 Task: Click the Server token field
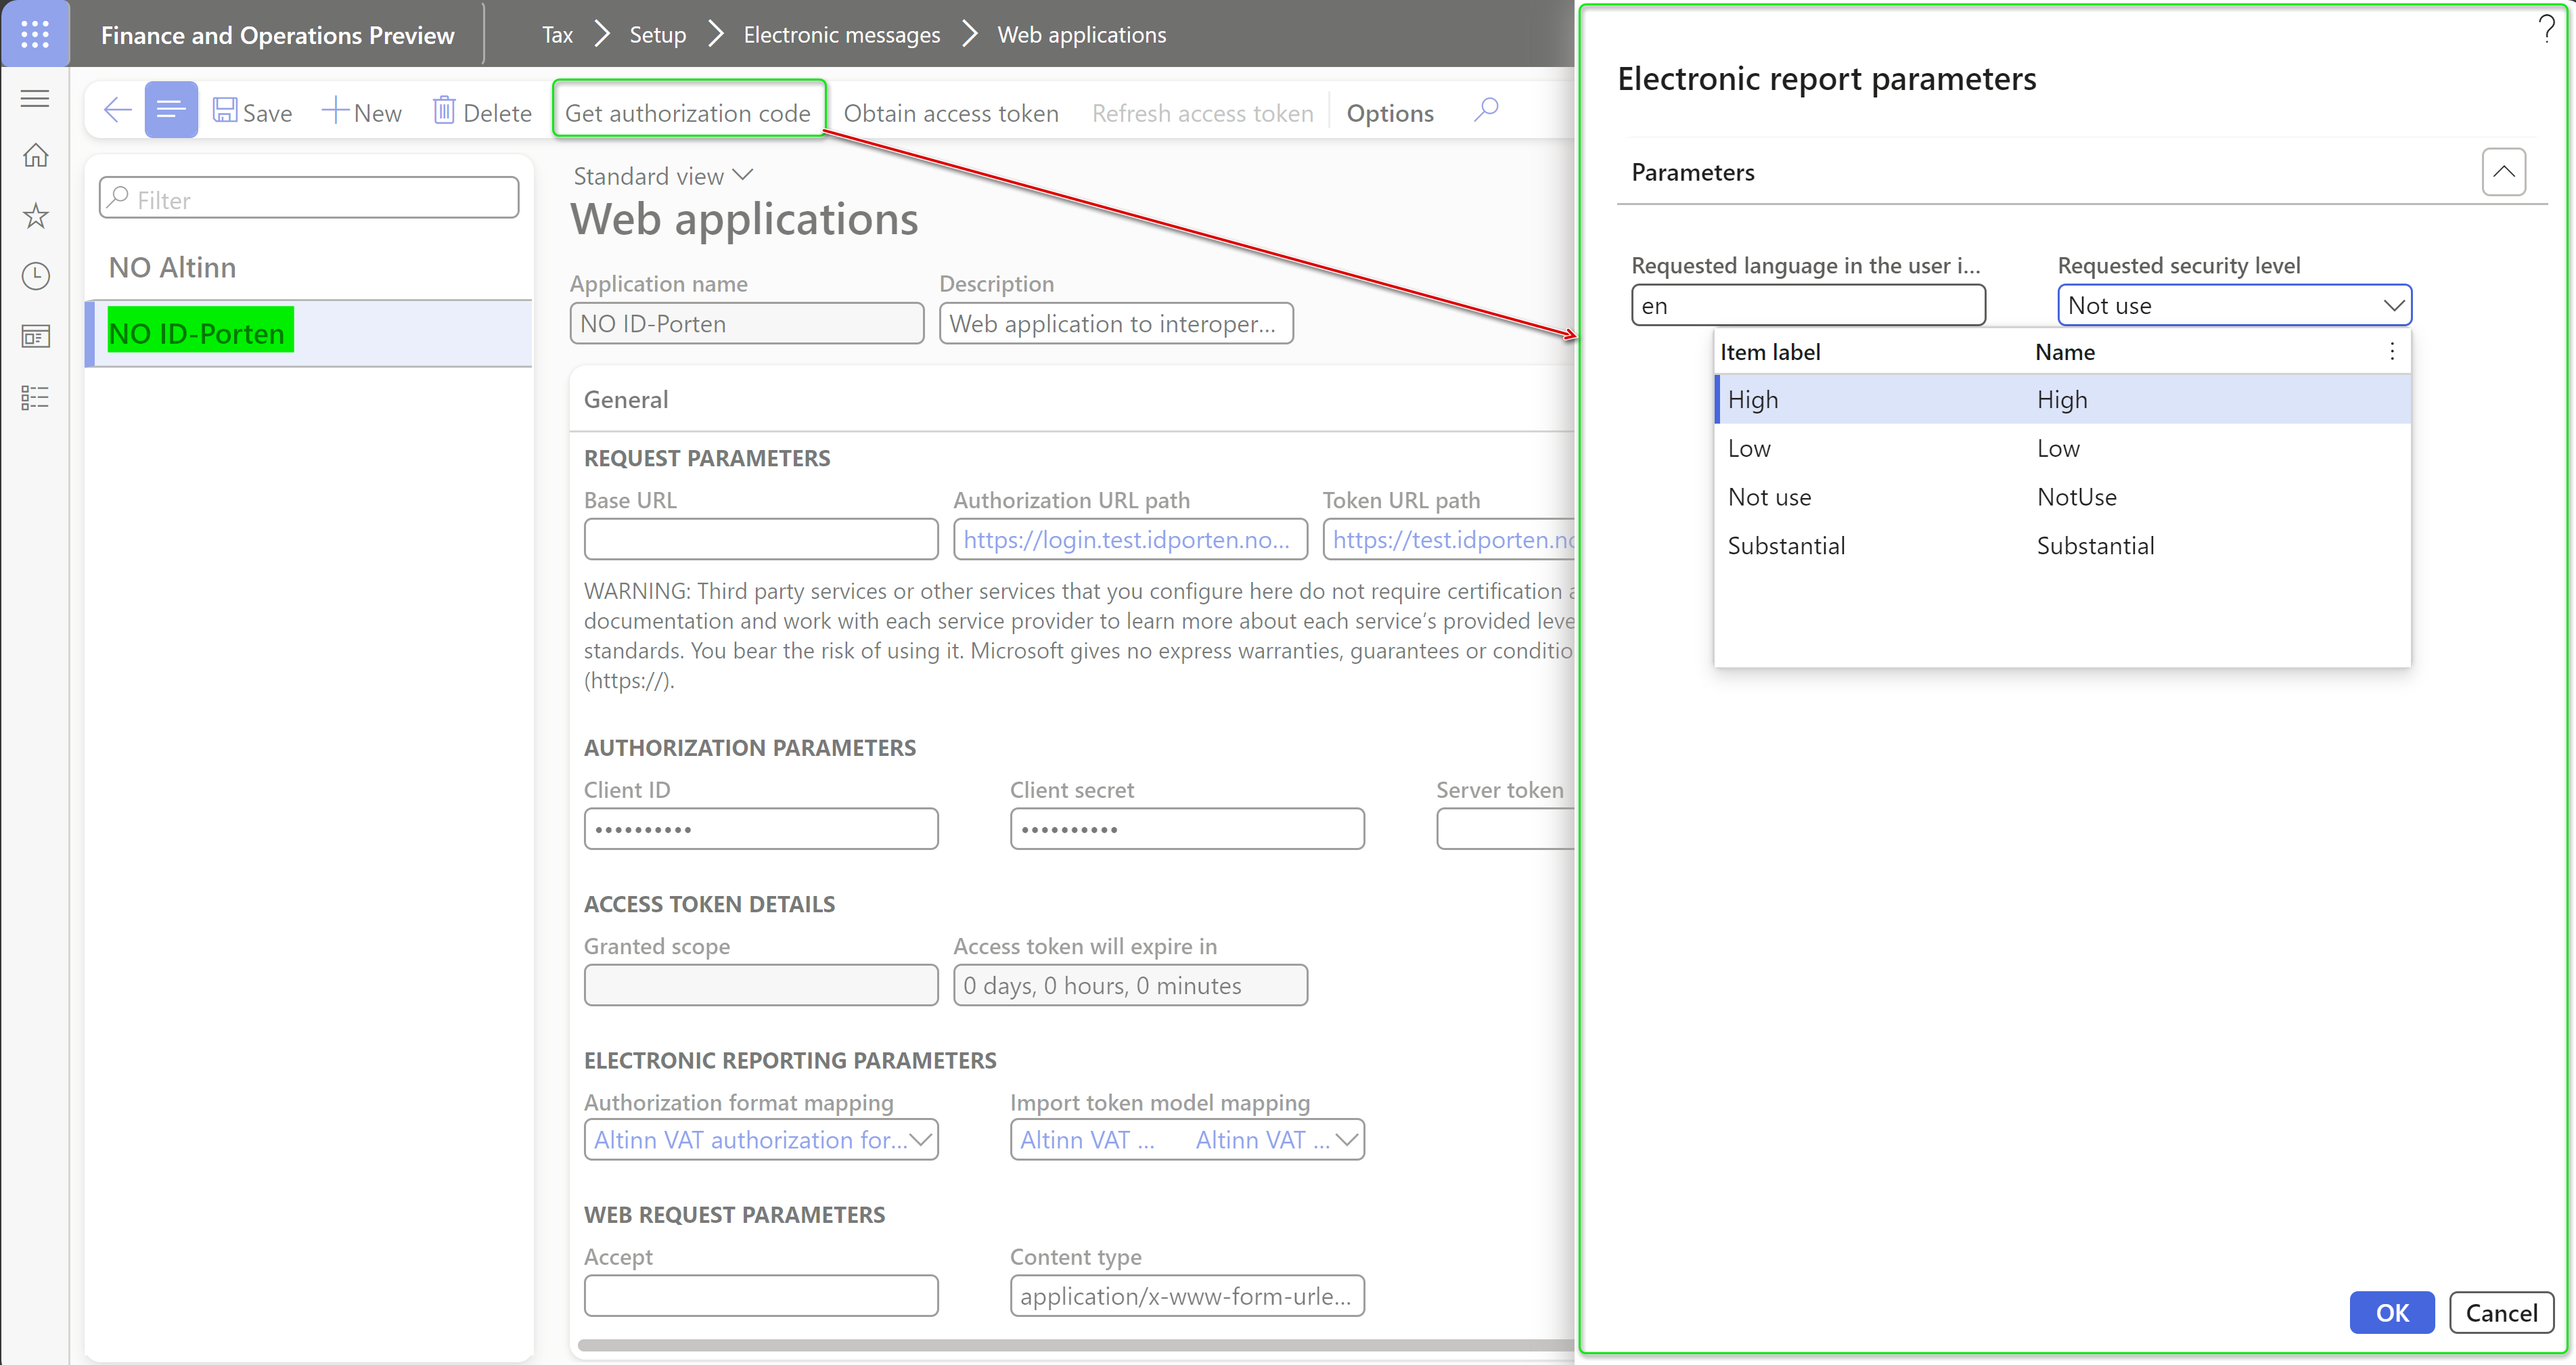[x=1505, y=829]
